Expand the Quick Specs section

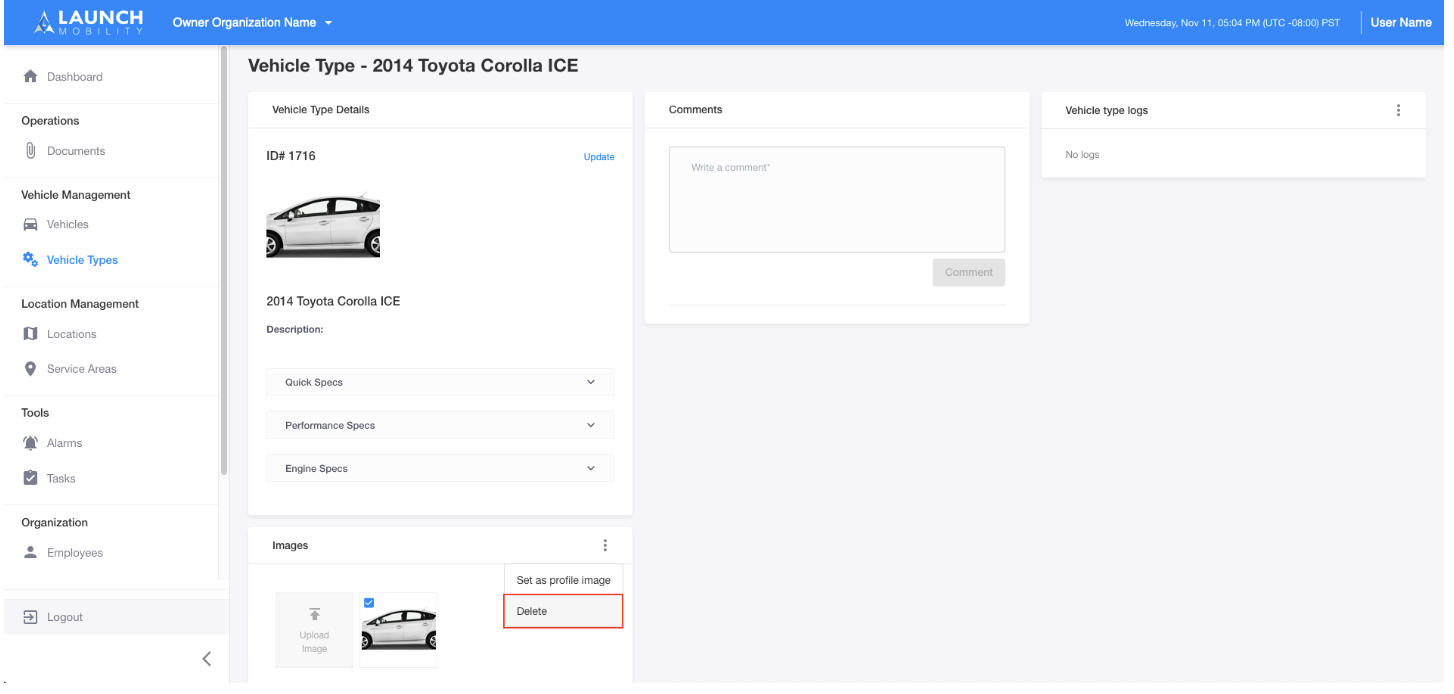[440, 382]
